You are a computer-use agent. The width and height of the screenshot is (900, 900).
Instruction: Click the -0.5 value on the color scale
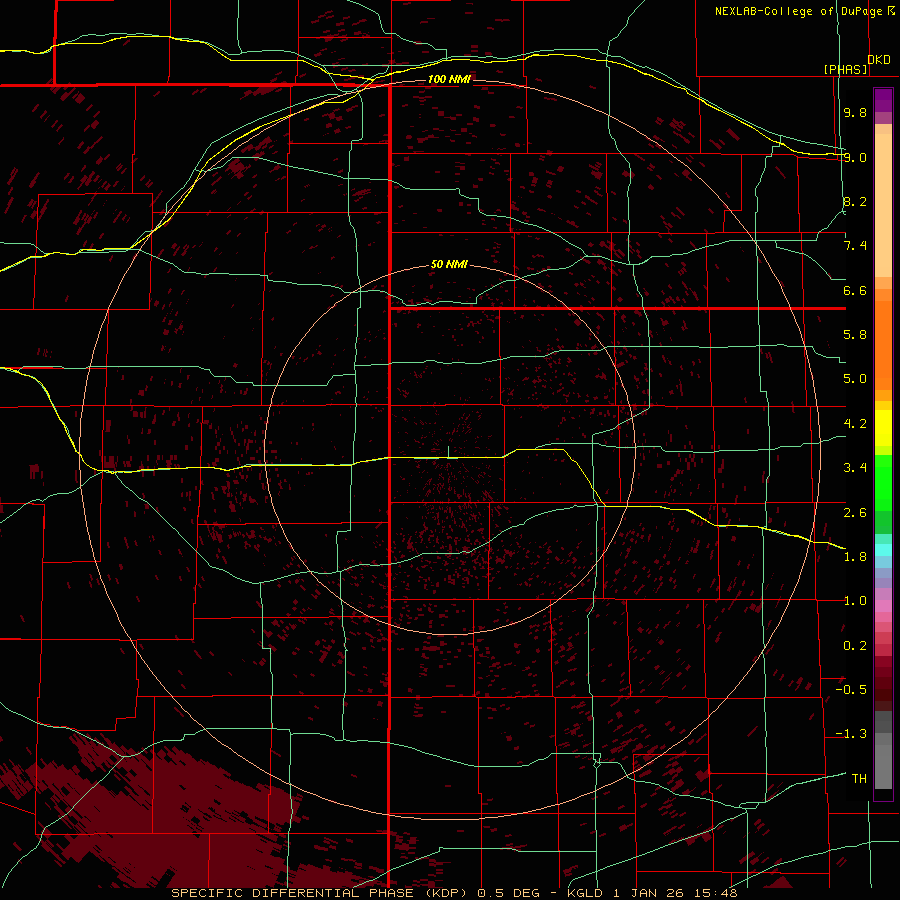(x=851, y=690)
